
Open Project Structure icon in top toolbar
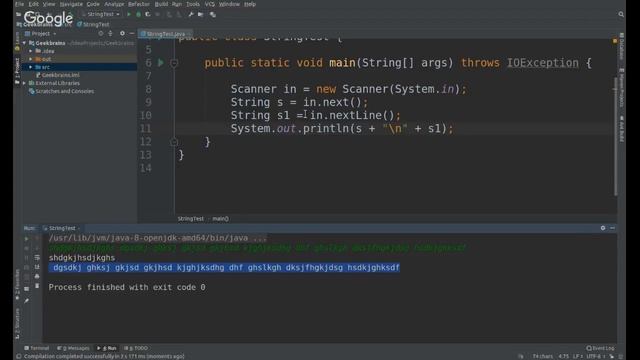pos(201,14)
